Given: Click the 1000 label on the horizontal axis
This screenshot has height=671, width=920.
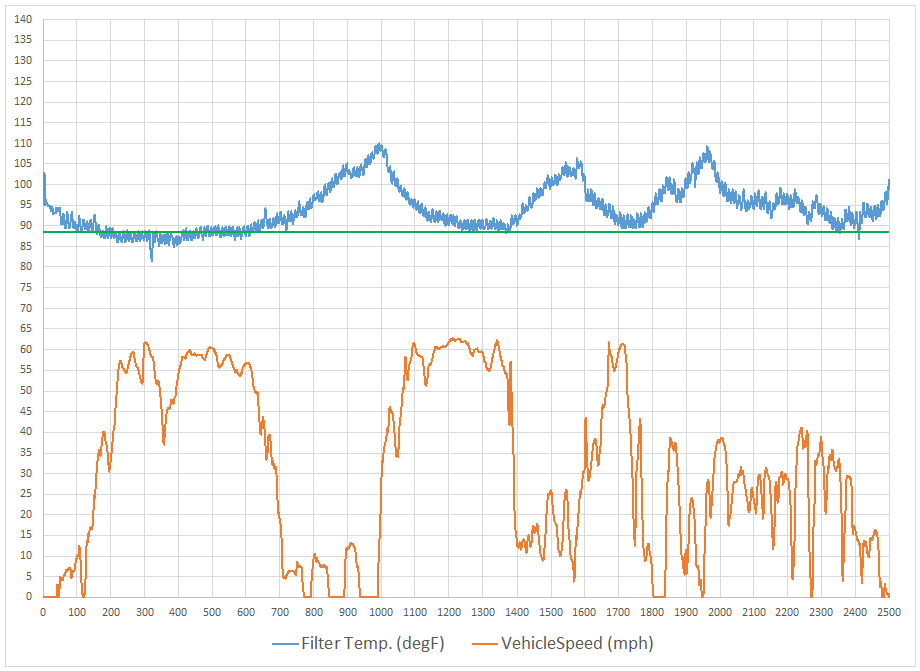Looking at the screenshot, I should 381,612.
